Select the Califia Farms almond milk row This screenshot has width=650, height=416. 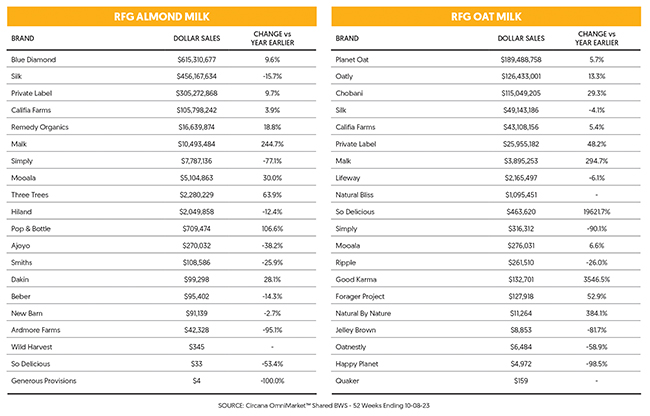[162, 110]
